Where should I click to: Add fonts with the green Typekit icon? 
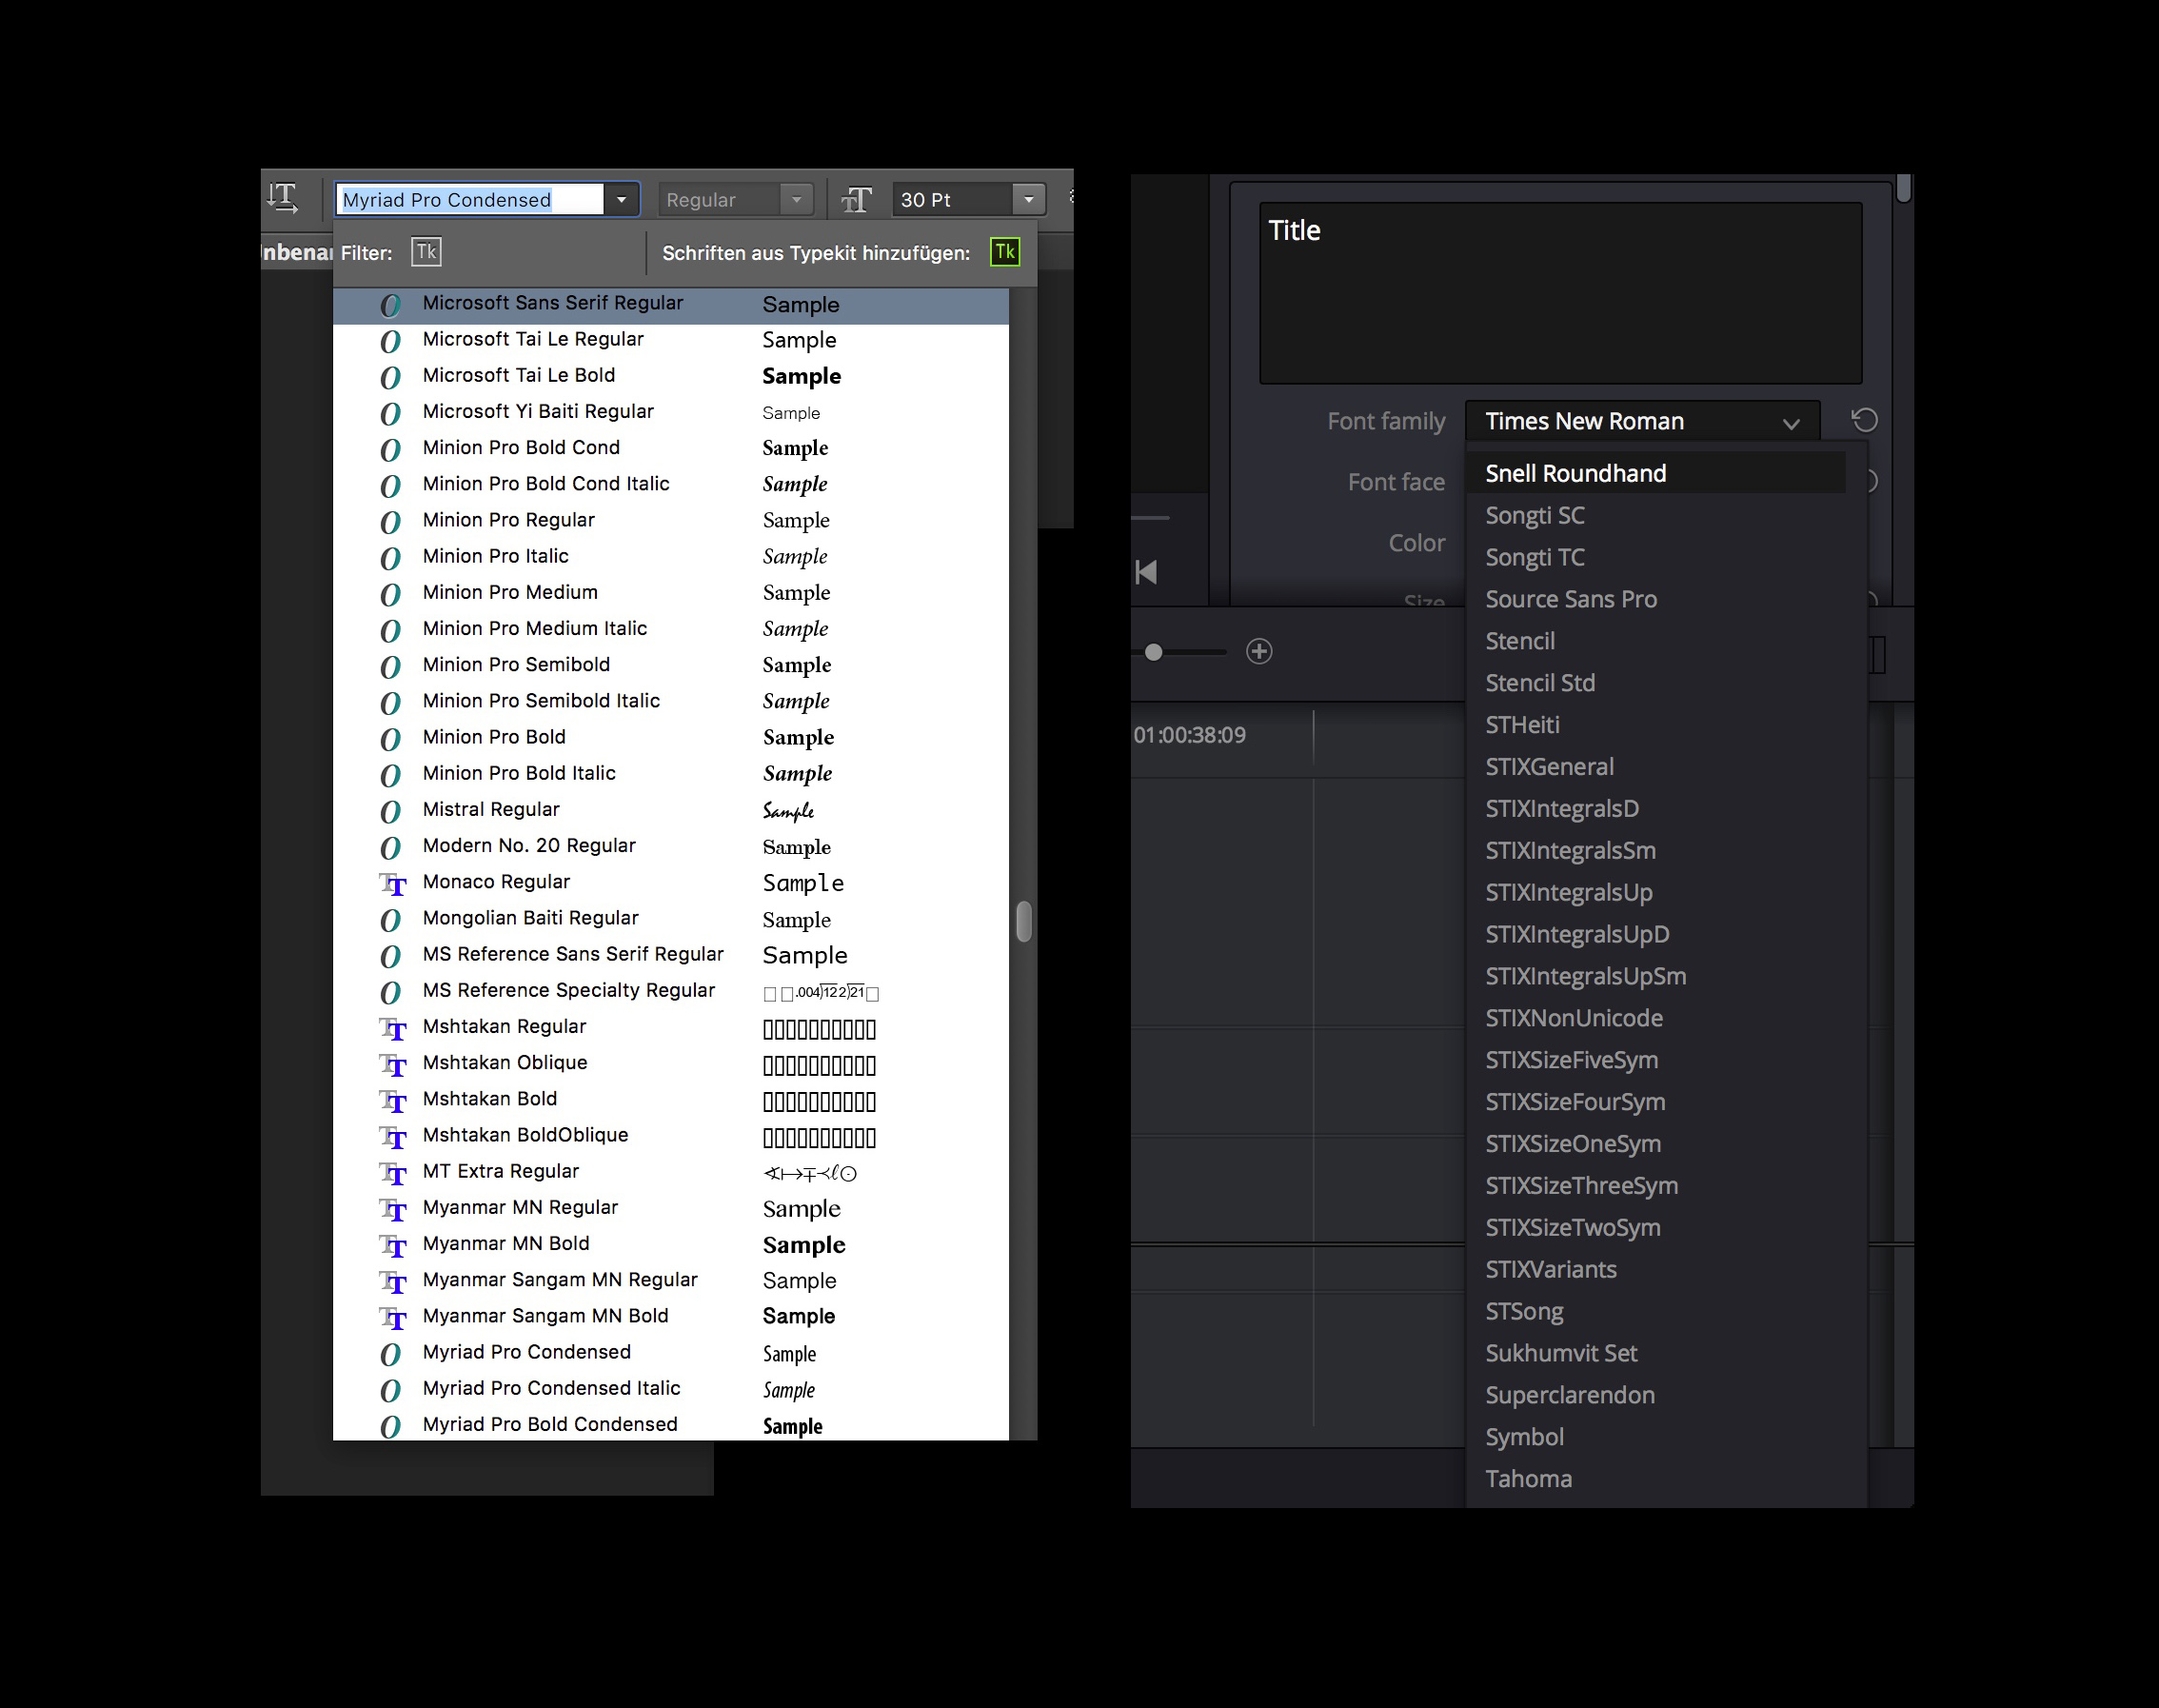tap(1004, 252)
